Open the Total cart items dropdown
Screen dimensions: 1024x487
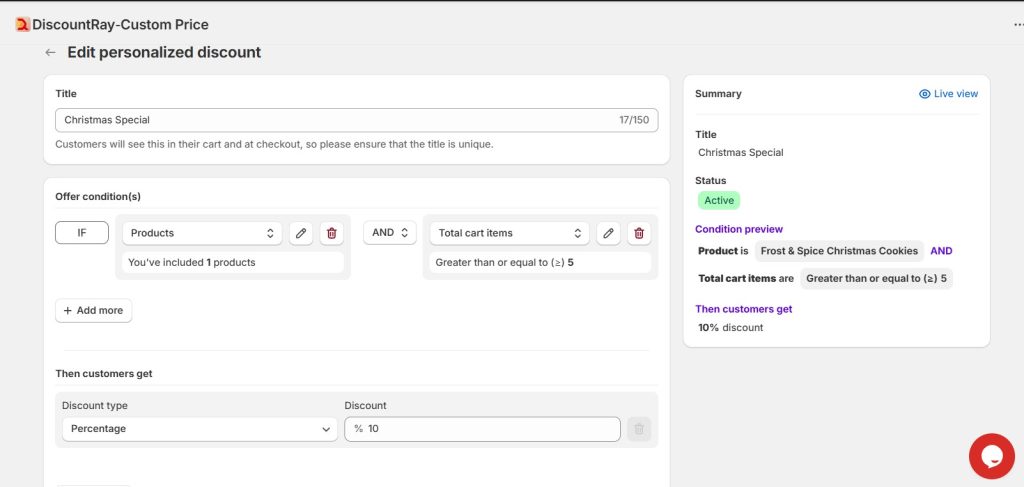(x=510, y=233)
